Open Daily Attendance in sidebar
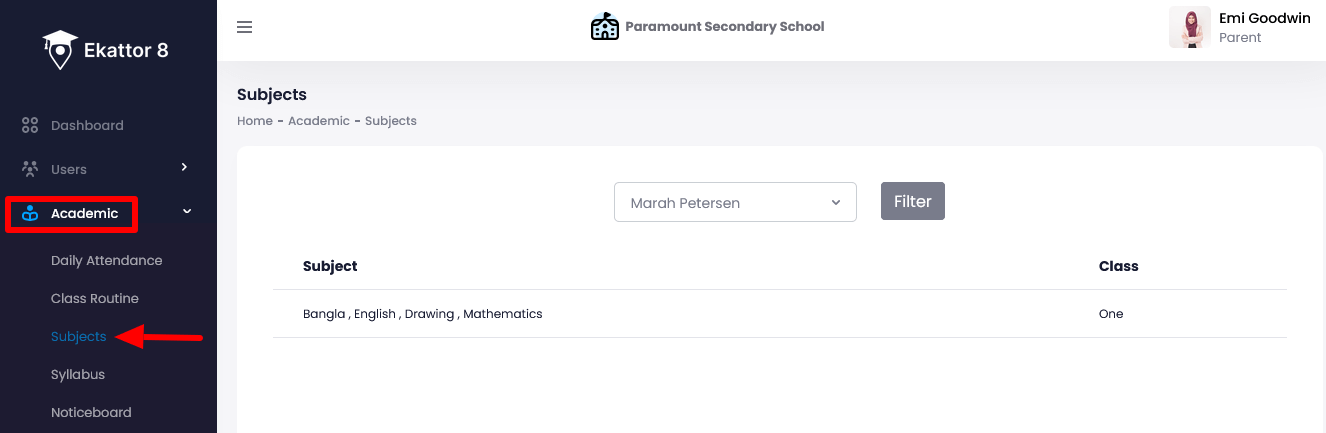The image size is (1326, 433). pyautogui.click(x=106, y=260)
